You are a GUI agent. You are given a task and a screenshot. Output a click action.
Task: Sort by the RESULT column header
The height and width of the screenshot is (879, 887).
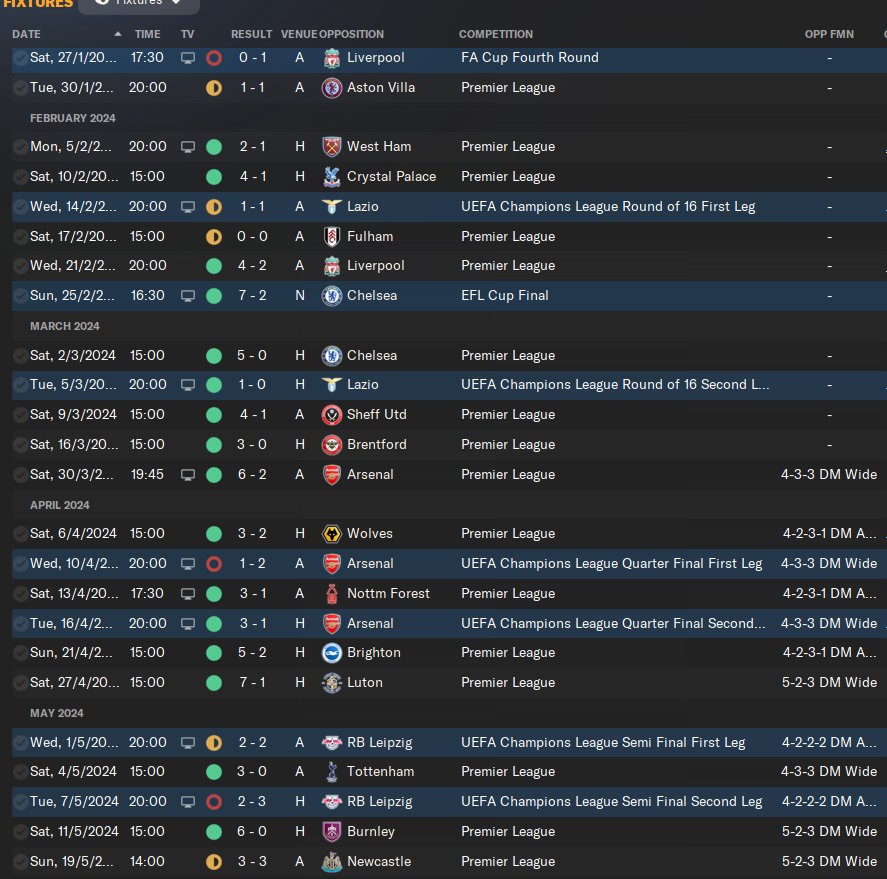251,34
